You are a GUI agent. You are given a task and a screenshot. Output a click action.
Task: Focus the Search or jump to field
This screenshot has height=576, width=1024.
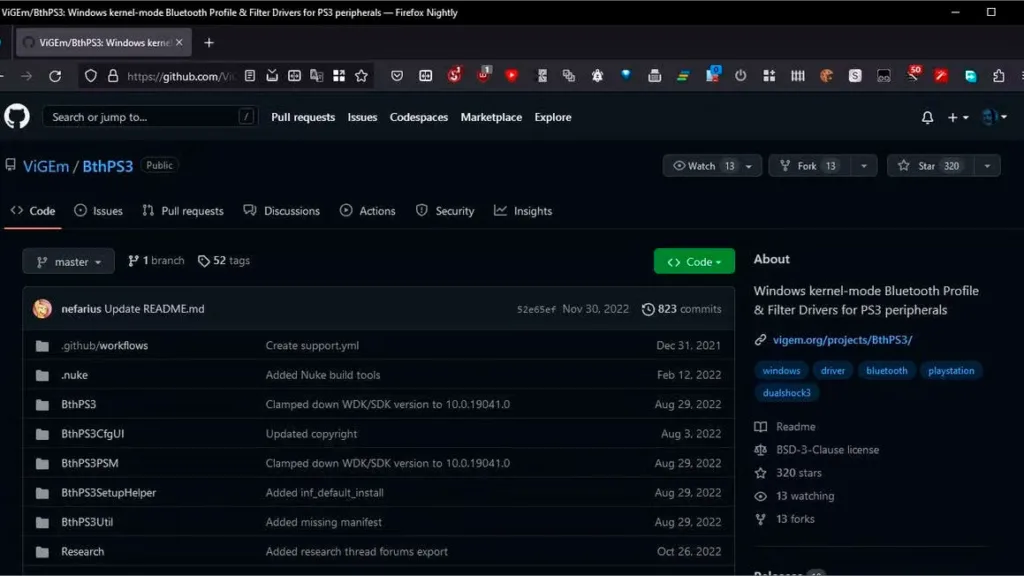tap(150, 118)
